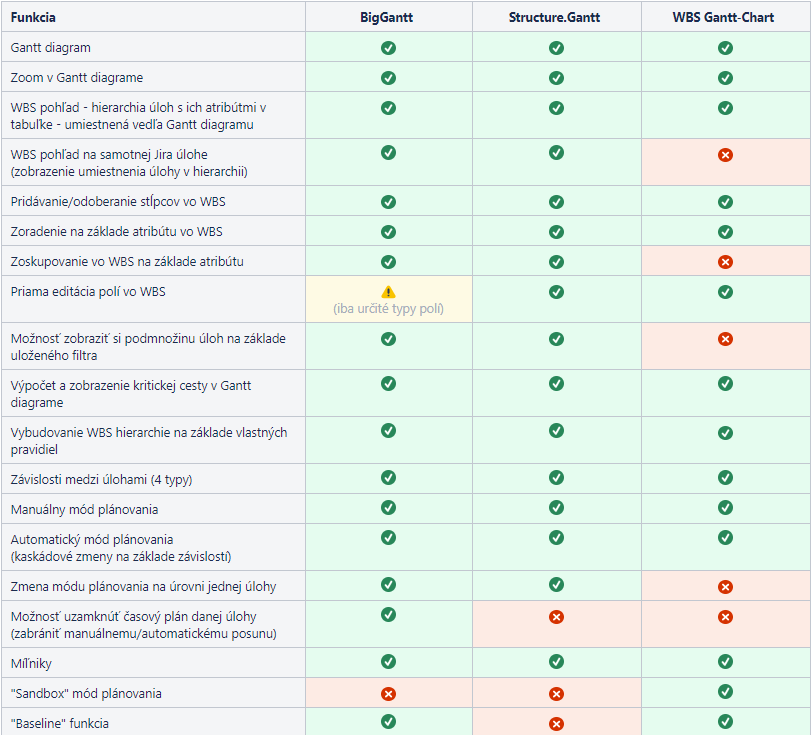Click BigGantt checkmark for Možnosť zobraziť si podmnožinu úloh

[x=388, y=339]
